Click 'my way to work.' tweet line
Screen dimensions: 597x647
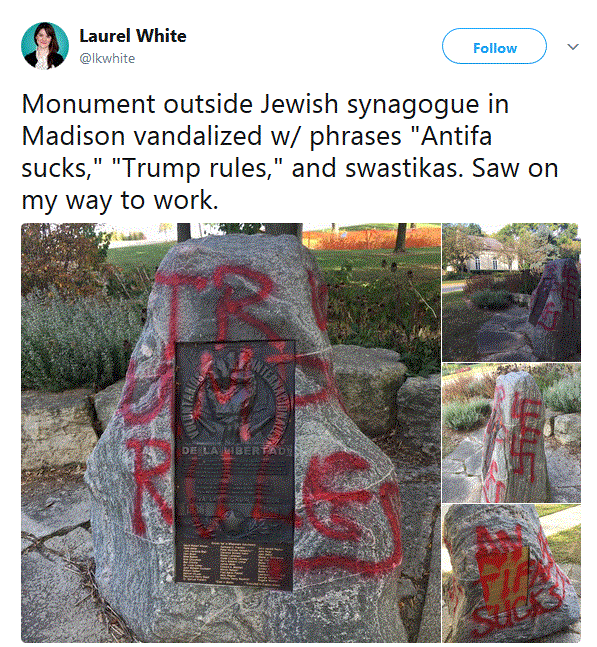tap(120, 201)
